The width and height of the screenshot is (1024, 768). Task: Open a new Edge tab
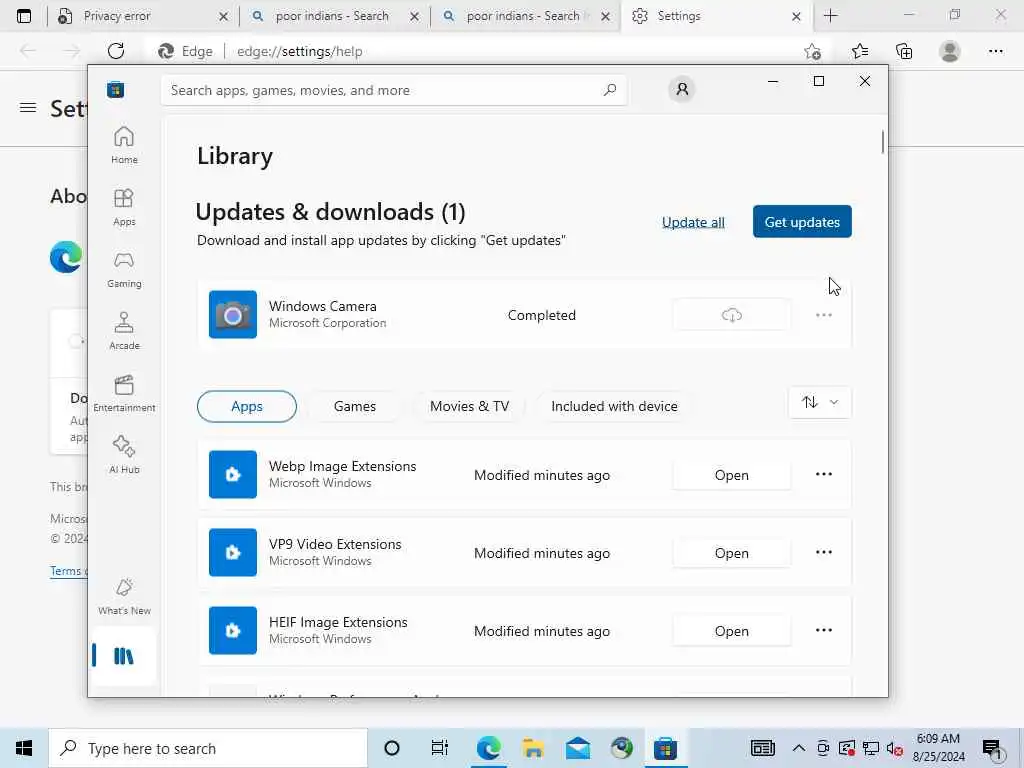coord(830,16)
